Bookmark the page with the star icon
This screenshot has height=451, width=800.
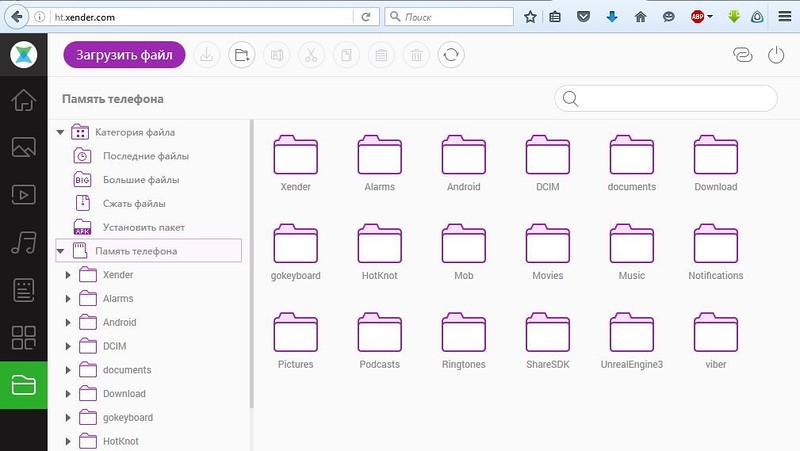[x=530, y=17]
